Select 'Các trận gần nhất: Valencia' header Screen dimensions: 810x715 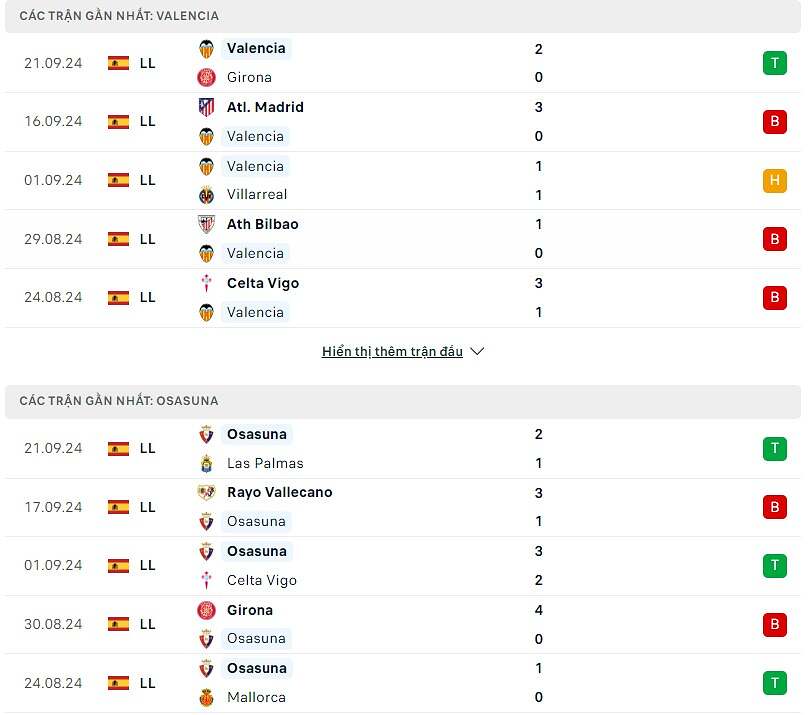click(x=119, y=16)
